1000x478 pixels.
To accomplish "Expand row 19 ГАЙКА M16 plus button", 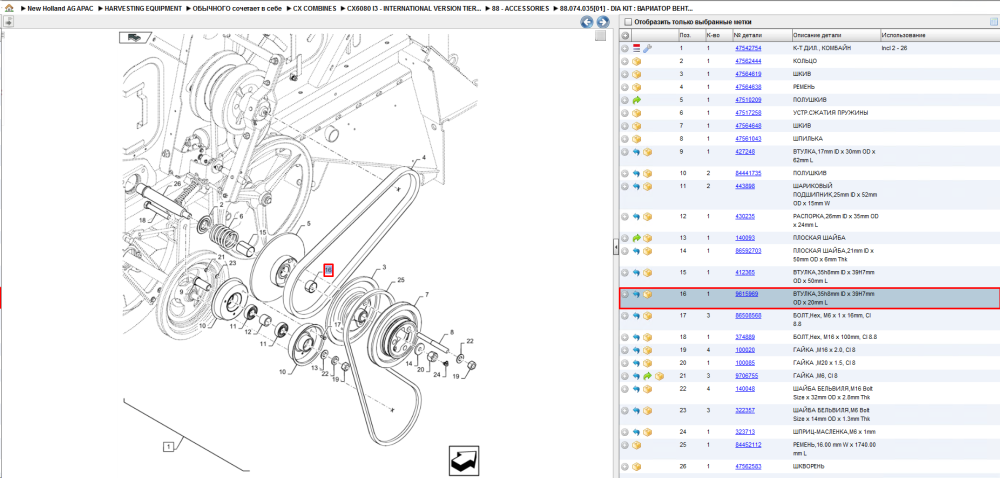I will coord(625,350).
